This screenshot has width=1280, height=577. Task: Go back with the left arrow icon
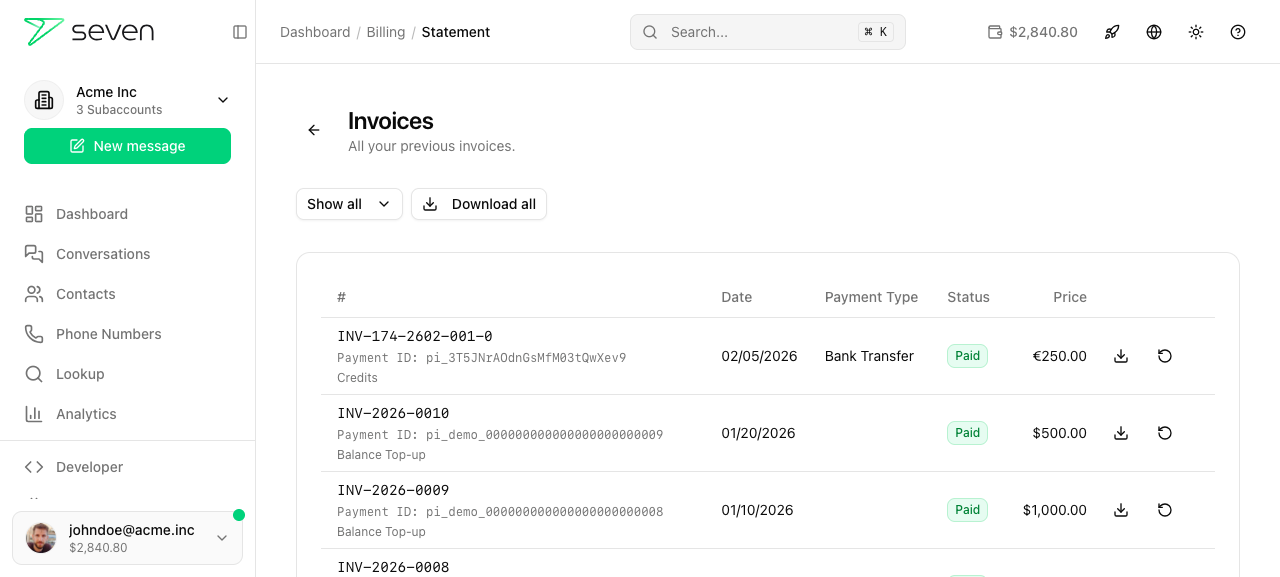(314, 130)
